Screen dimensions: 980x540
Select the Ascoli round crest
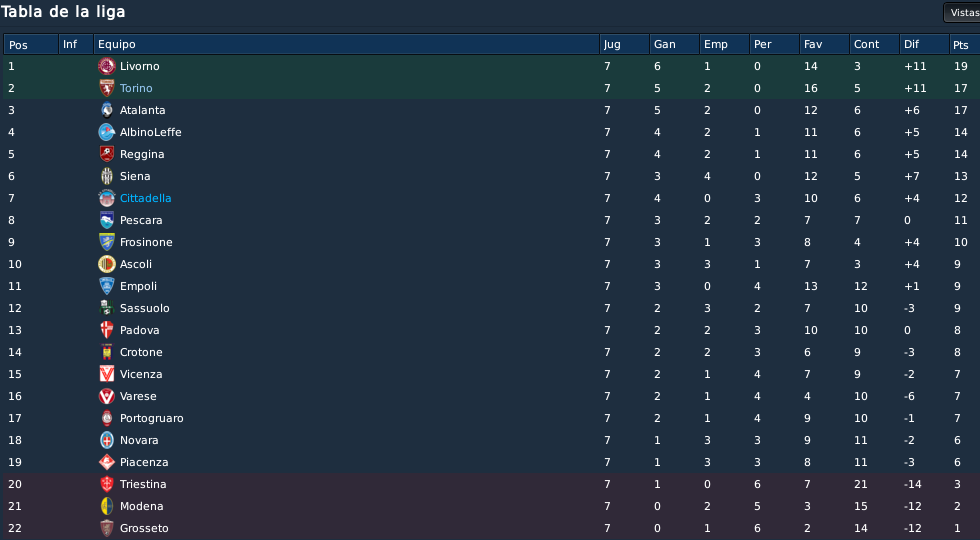[107, 264]
